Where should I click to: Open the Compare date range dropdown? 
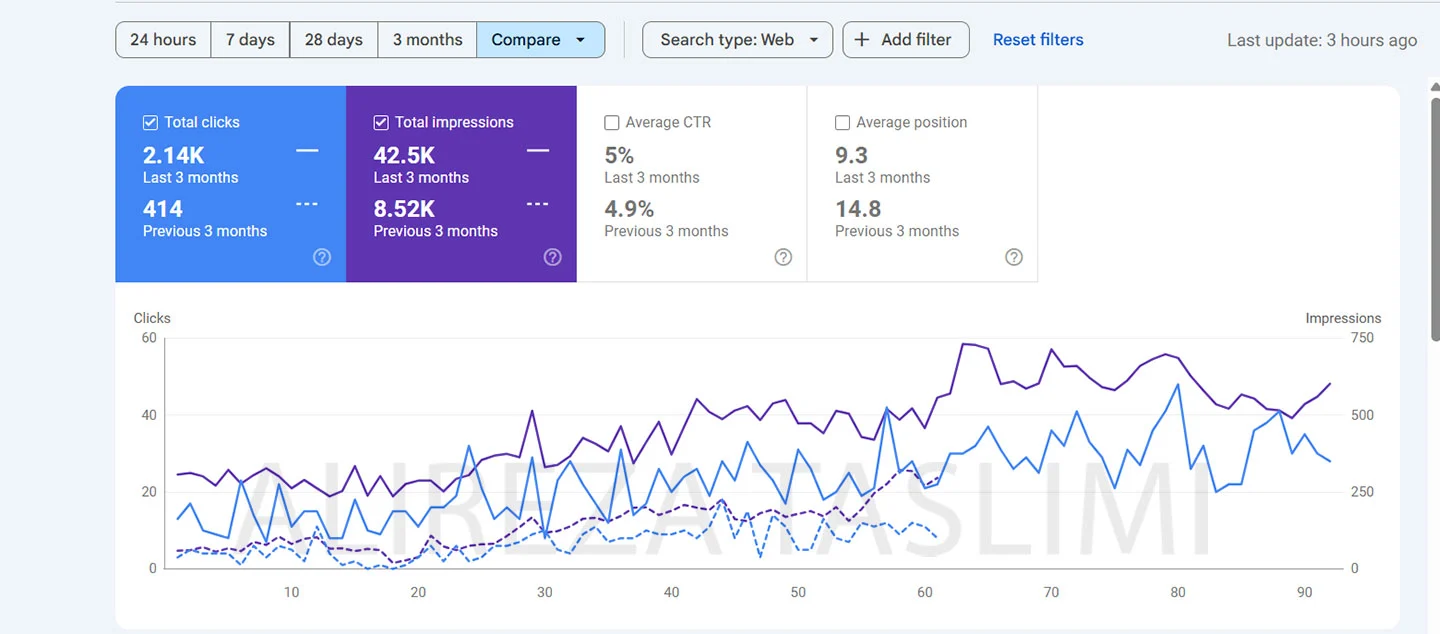[x=540, y=40]
